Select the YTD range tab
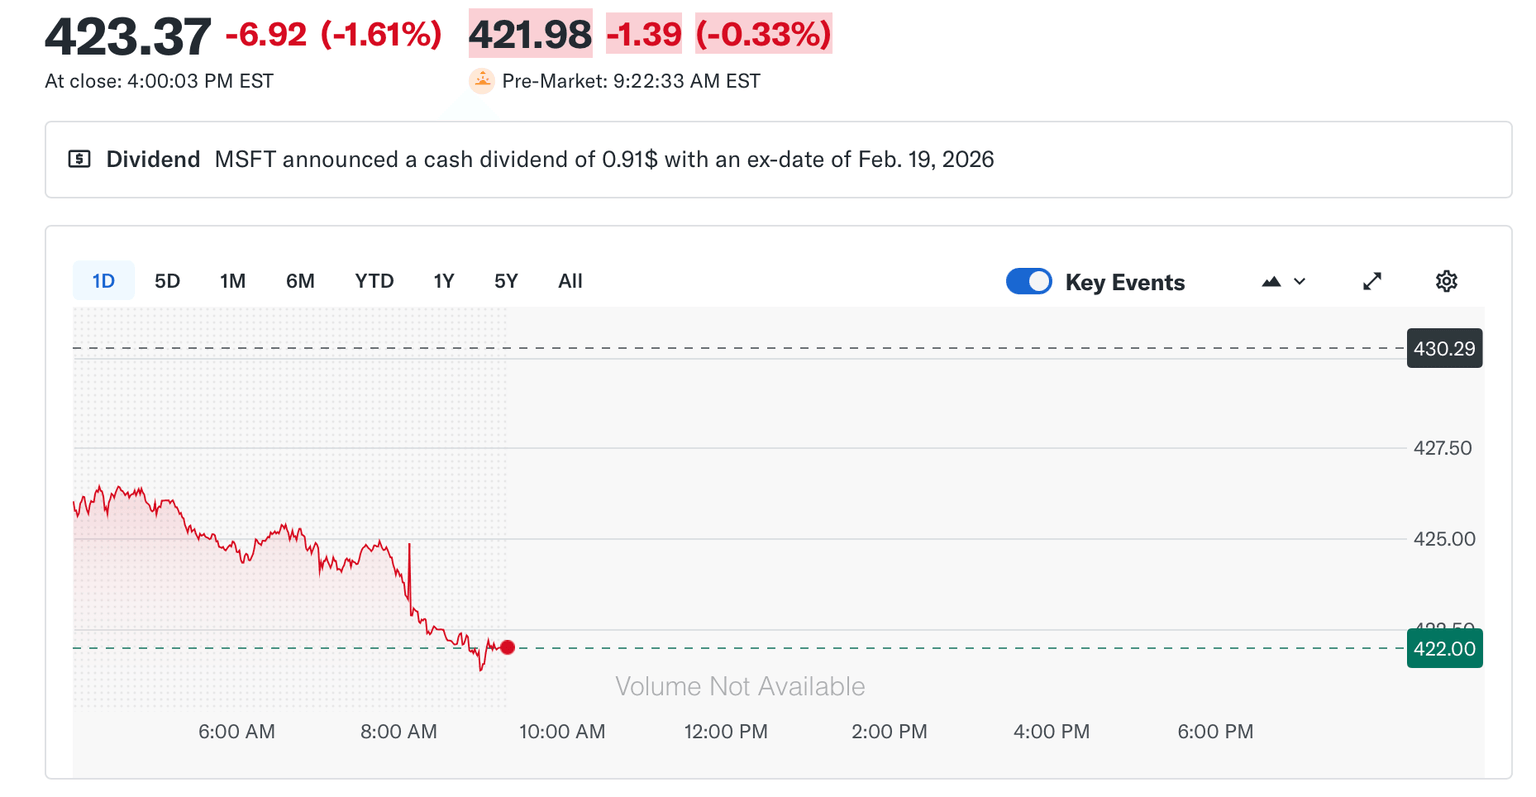 point(374,281)
